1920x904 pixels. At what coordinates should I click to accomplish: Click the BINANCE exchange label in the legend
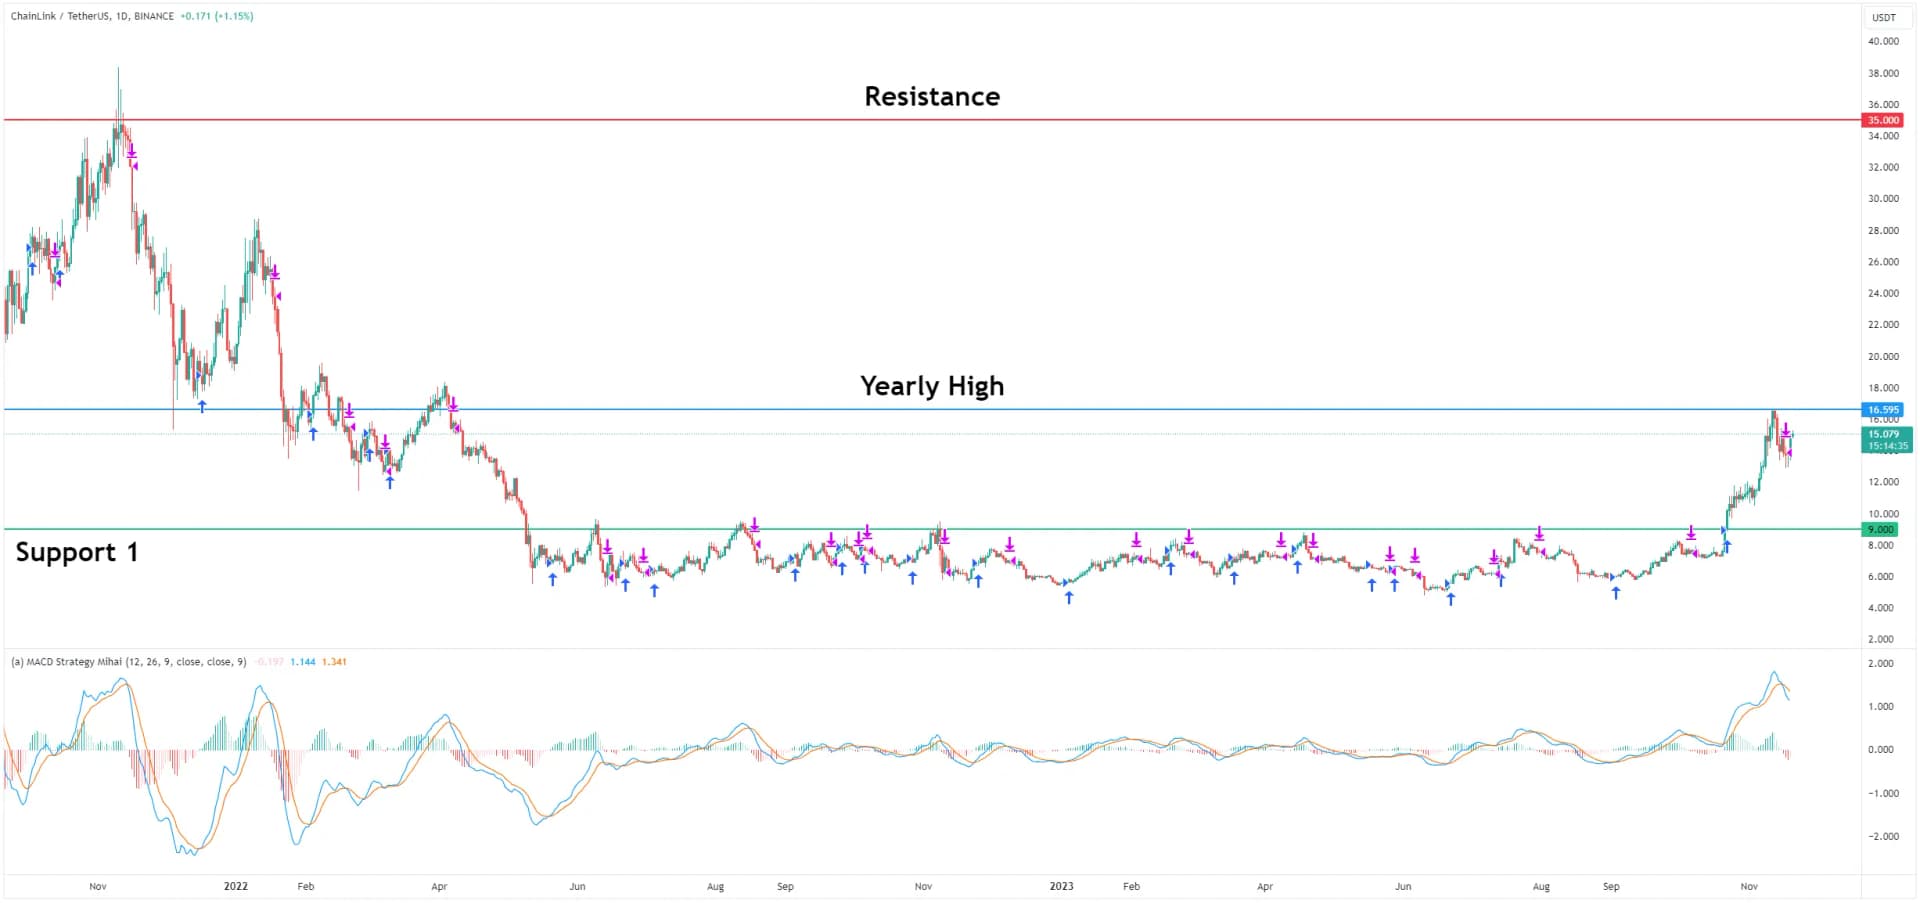(155, 17)
